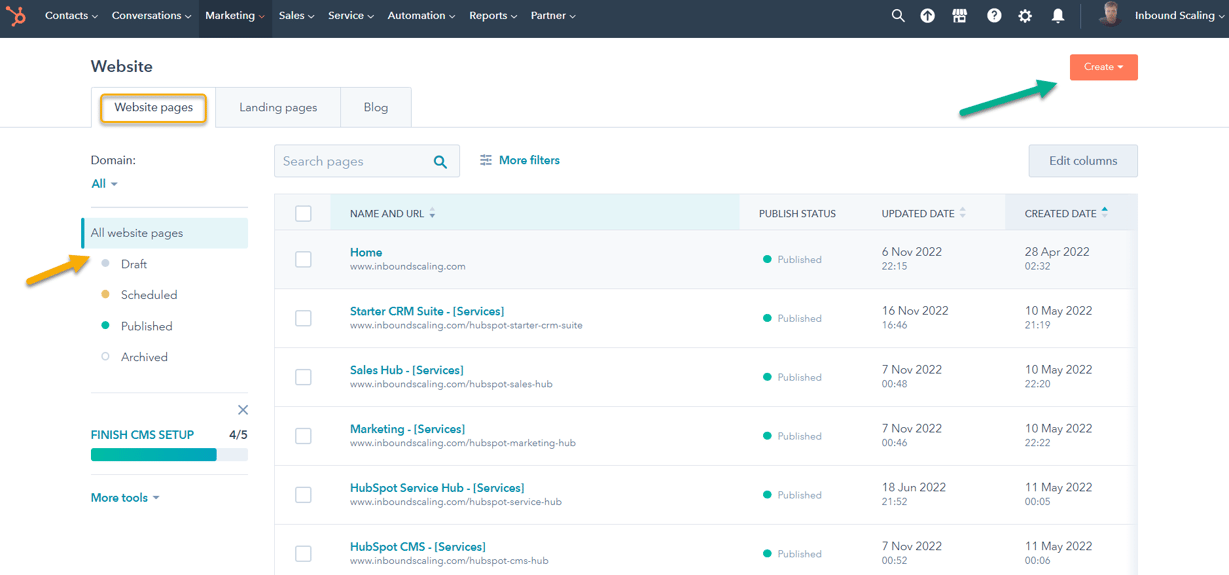Open settings gear icon

click(1025, 16)
